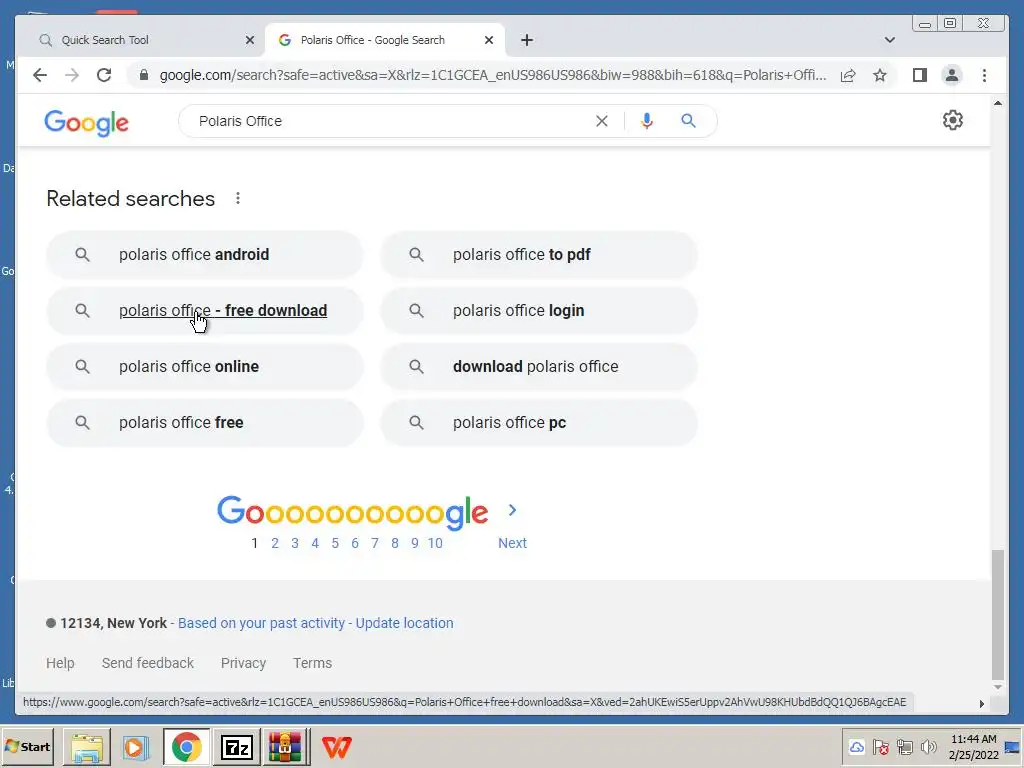The image size is (1024, 768).
Task: Open the Chrome side panel
Action: click(920, 75)
